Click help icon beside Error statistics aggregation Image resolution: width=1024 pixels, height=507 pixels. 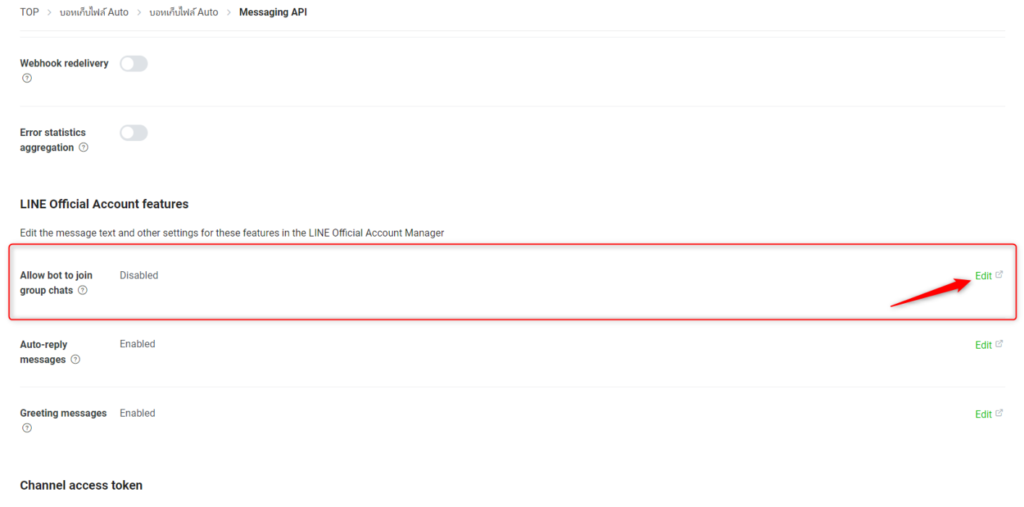tap(84, 148)
